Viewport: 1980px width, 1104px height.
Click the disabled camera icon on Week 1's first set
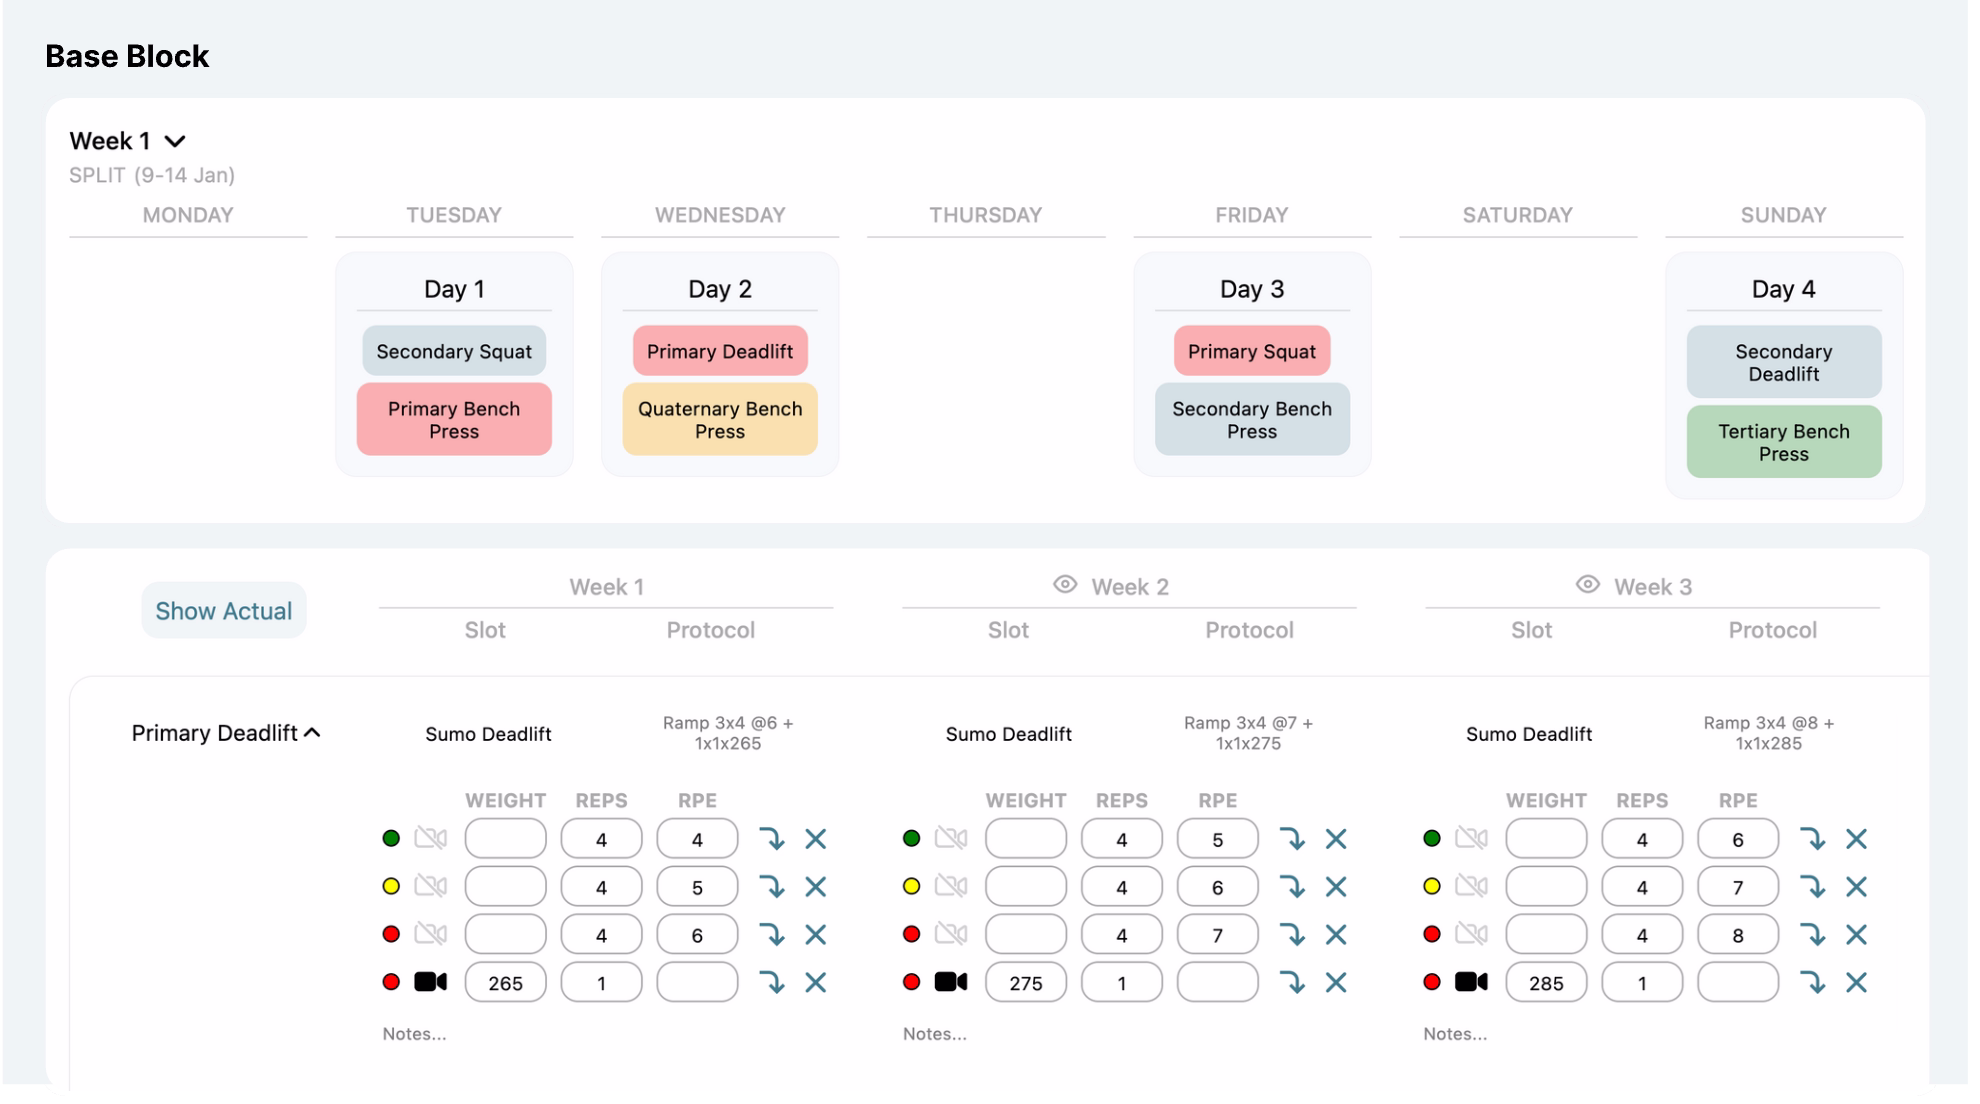pos(430,838)
